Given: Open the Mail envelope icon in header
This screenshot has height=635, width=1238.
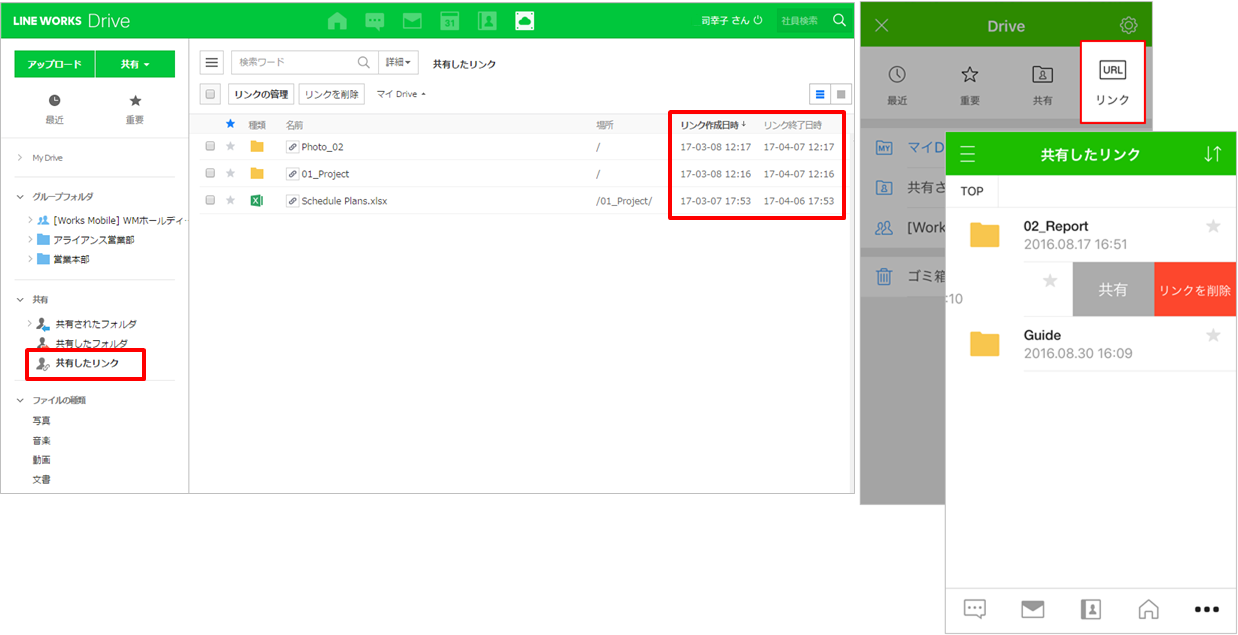Looking at the screenshot, I should 412,21.
